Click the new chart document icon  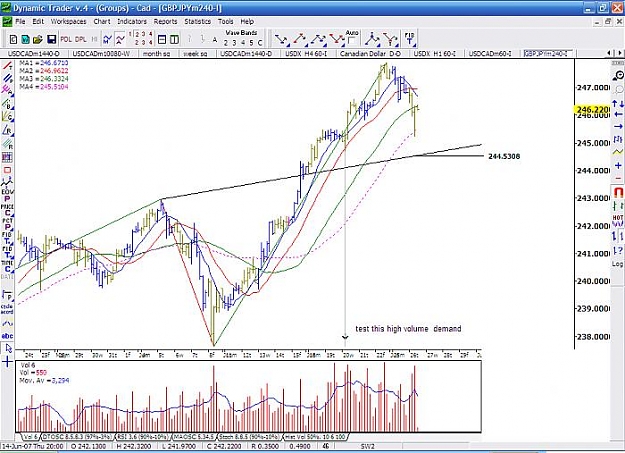[x=14, y=39]
